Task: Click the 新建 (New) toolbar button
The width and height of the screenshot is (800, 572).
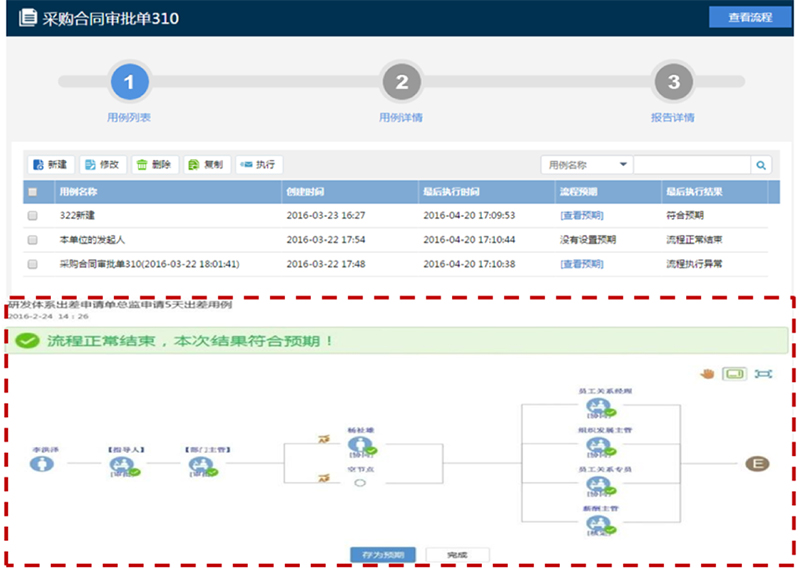Action: [x=49, y=165]
